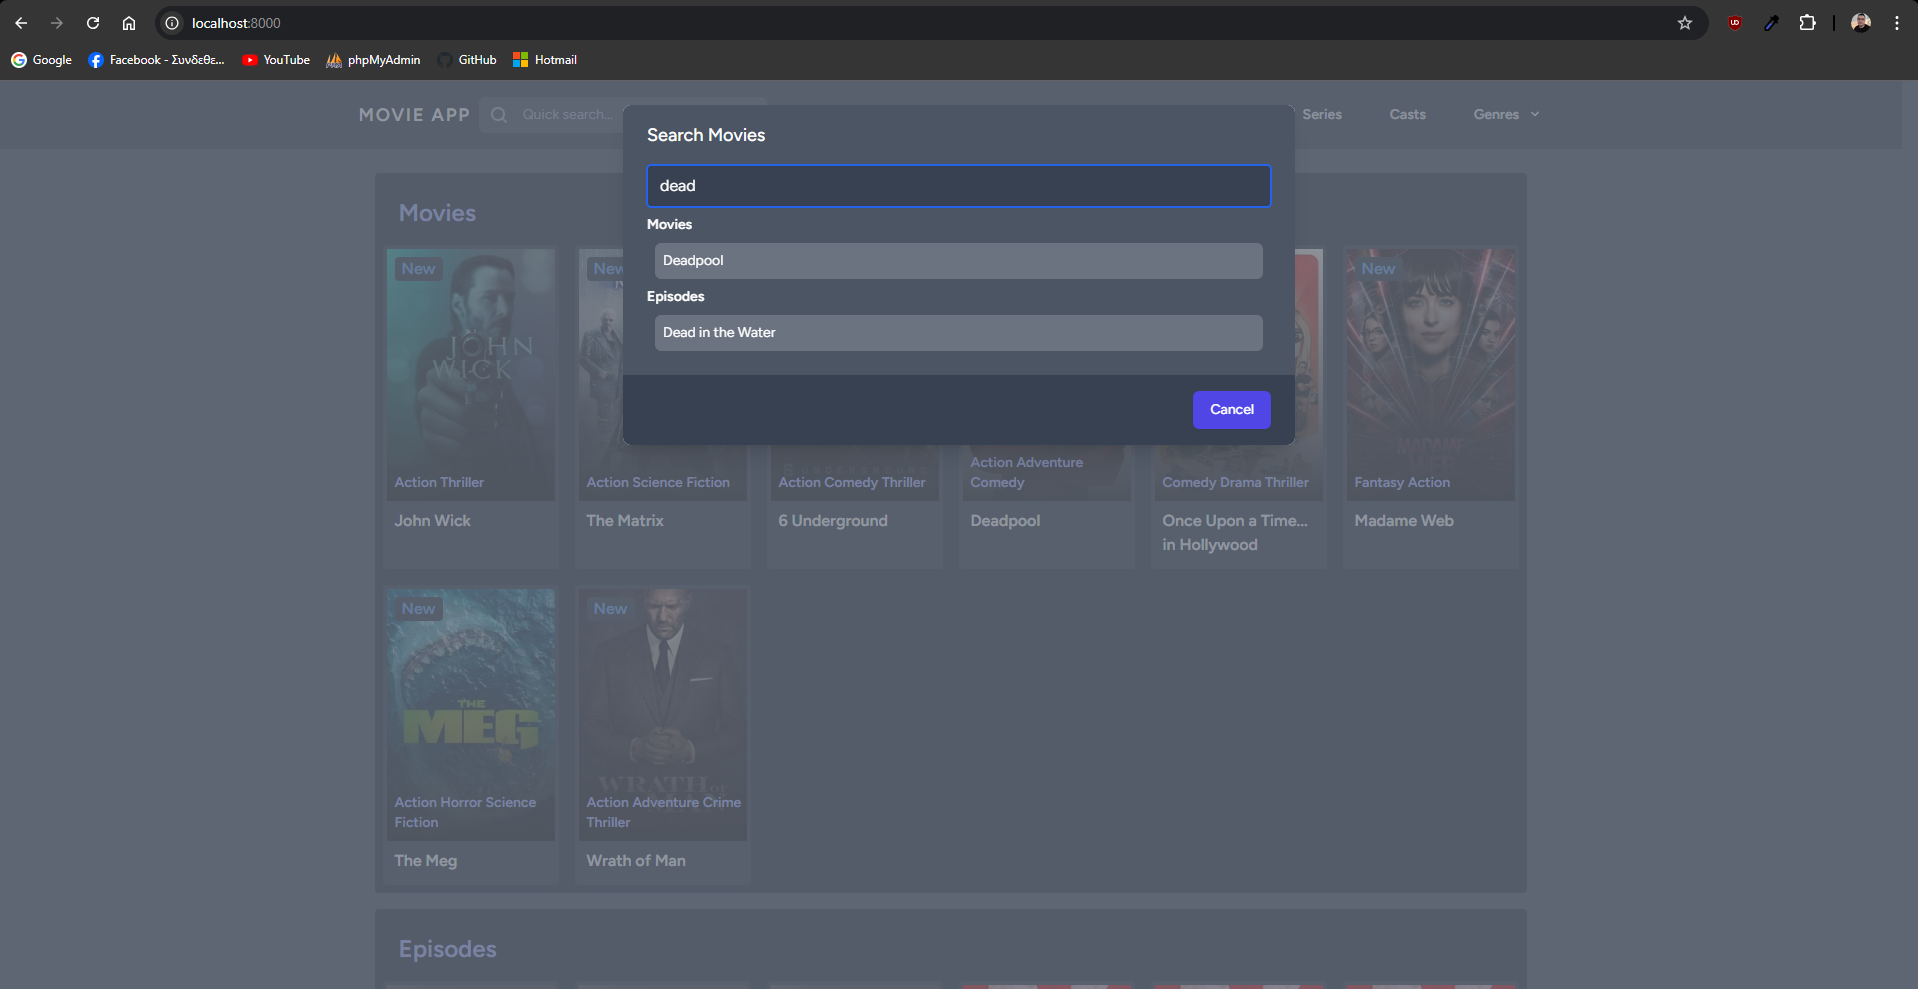The image size is (1918, 989).
Task: Go back to the previous page
Action: click(x=21, y=23)
